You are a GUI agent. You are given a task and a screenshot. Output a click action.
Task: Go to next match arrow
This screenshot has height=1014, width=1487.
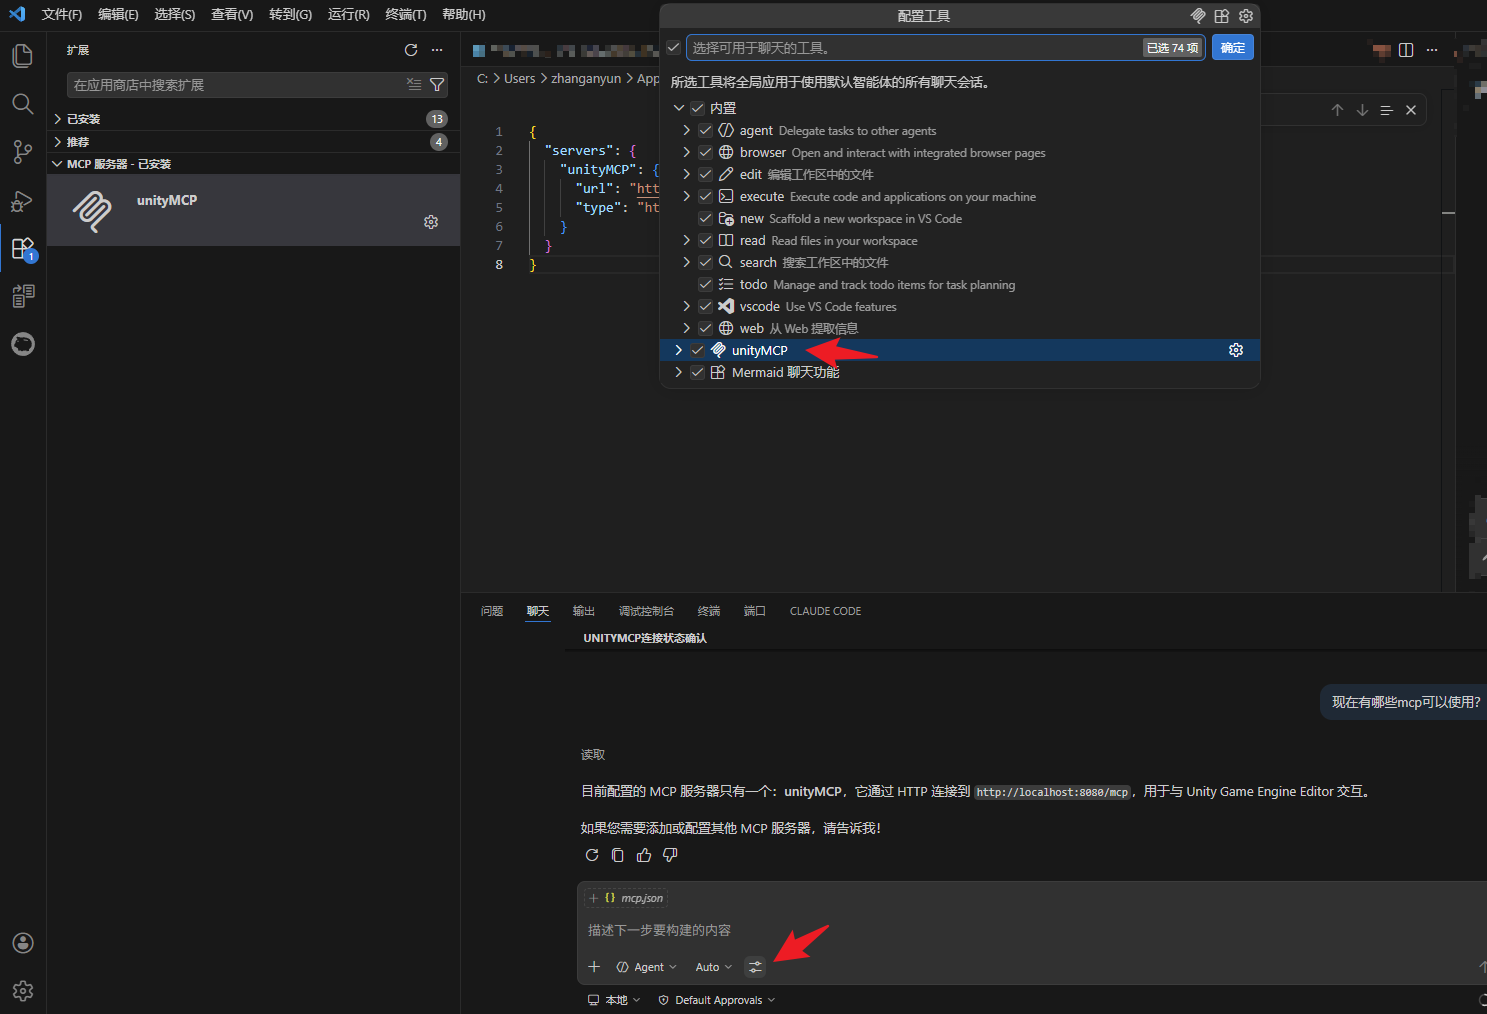(x=1362, y=110)
